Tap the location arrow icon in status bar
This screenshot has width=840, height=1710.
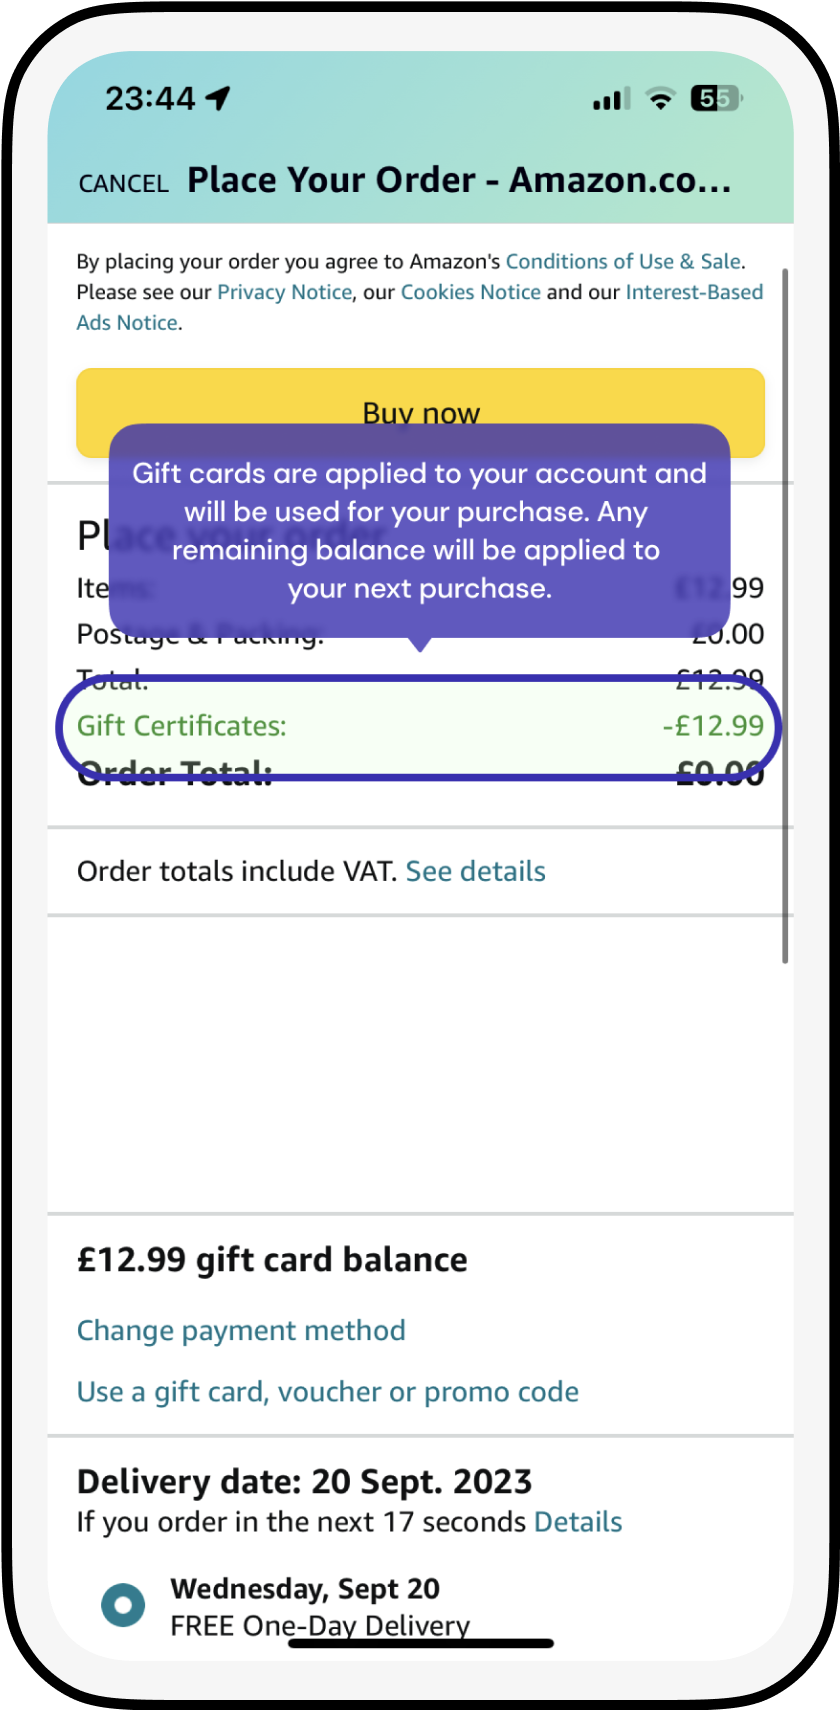(218, 98)
